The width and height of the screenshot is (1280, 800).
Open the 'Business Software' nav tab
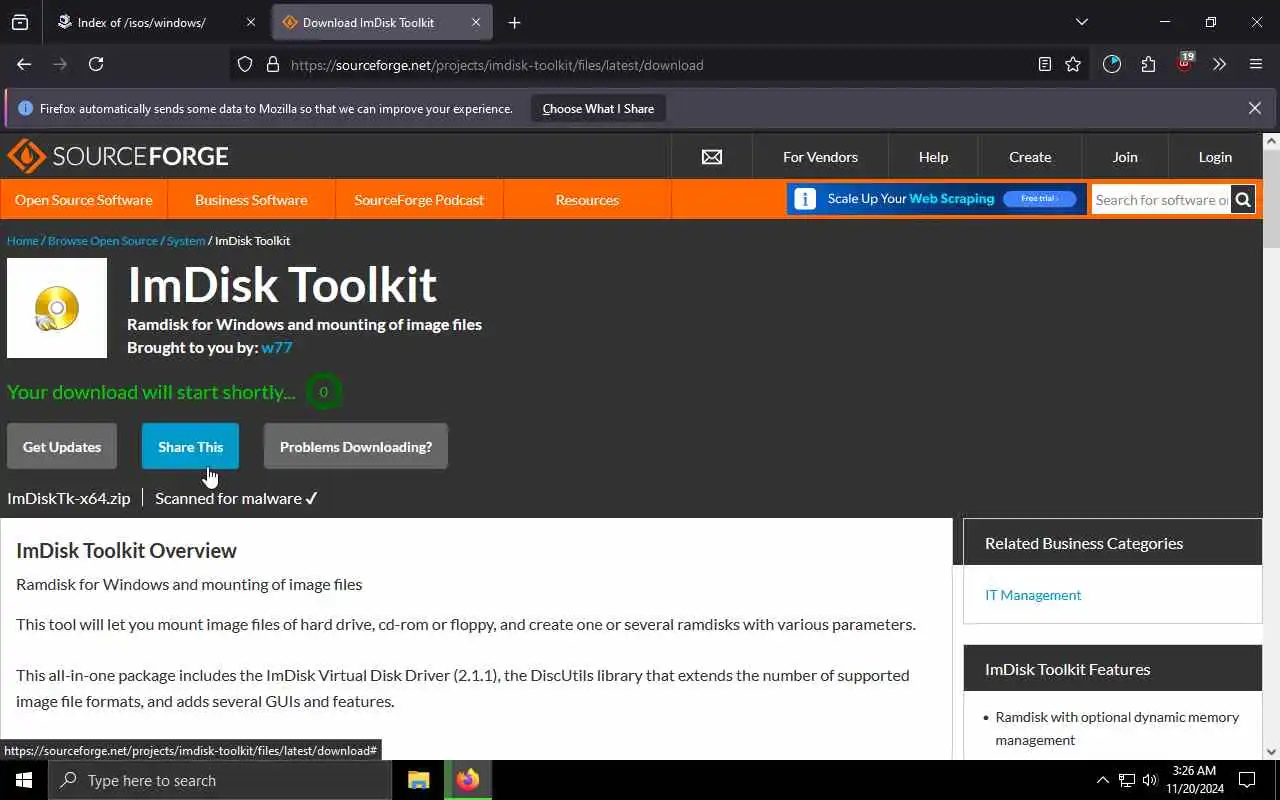pyautogui.click(x=251, y=200)
